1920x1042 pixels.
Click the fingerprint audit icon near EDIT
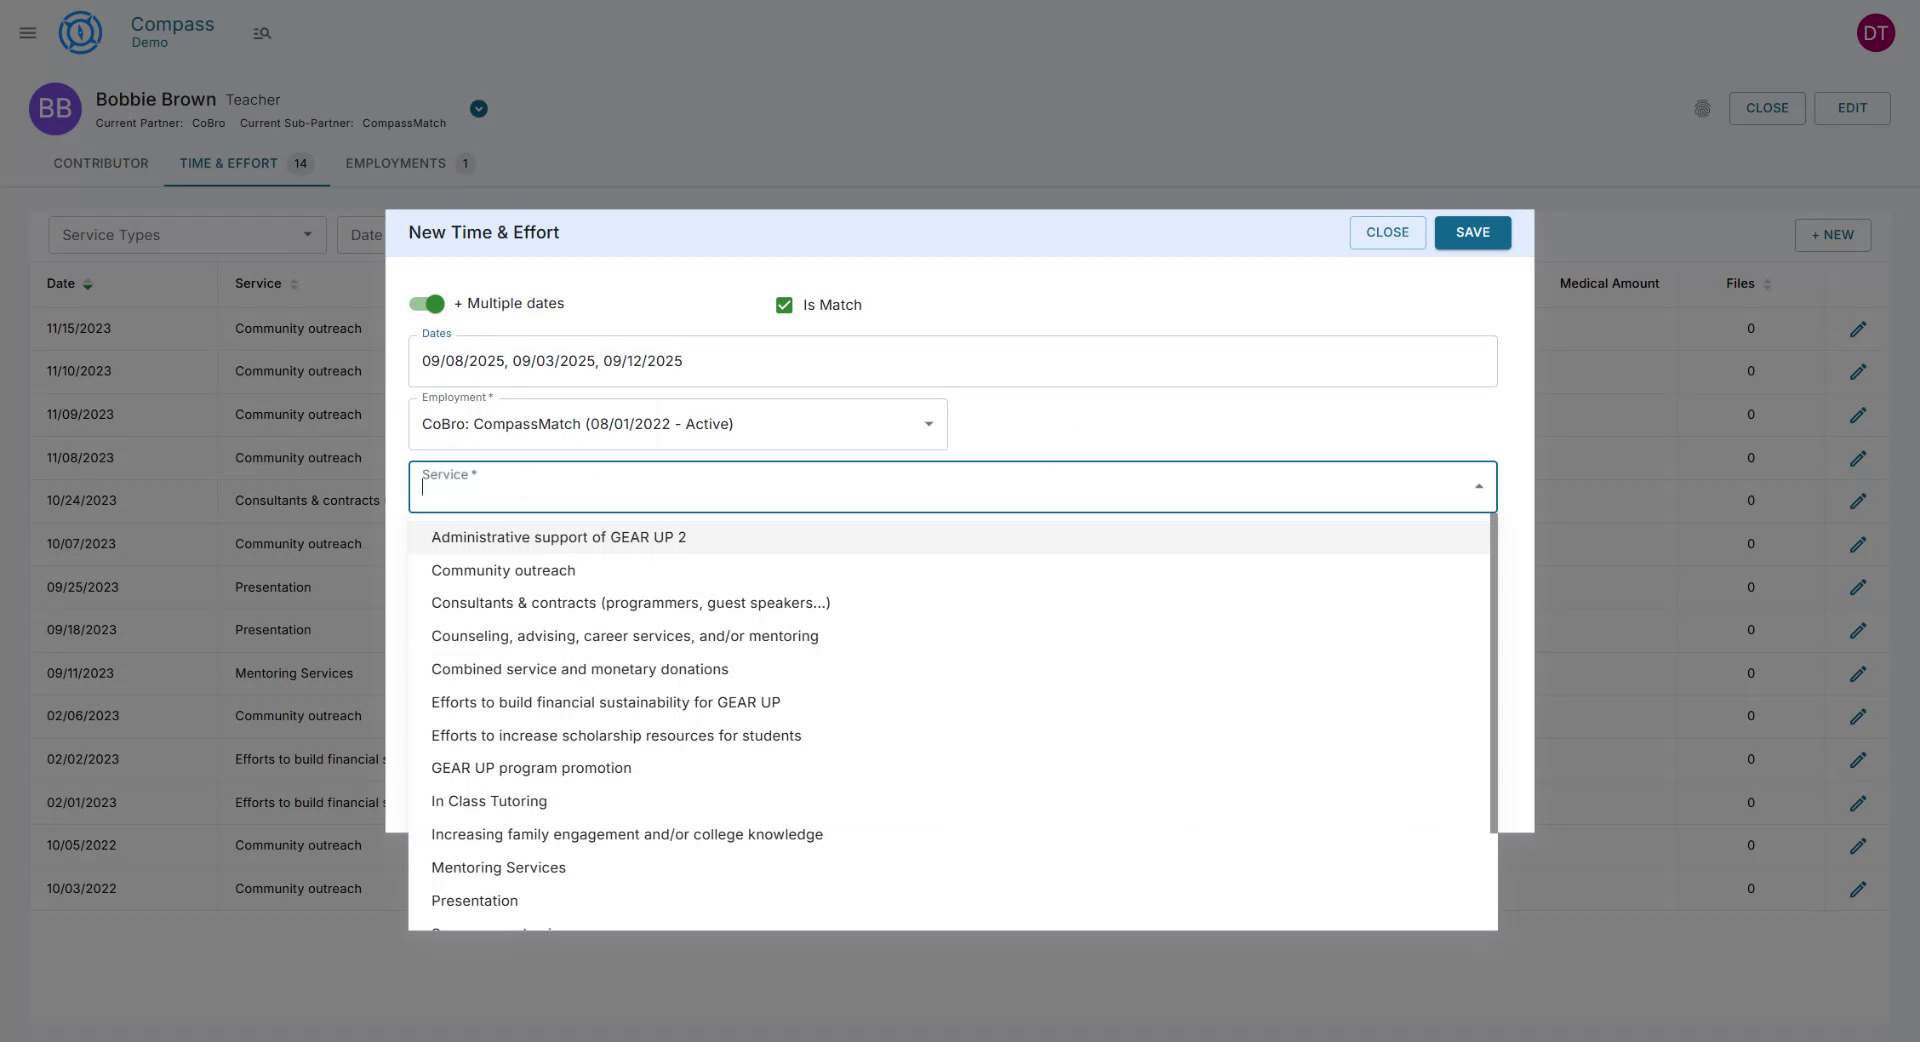click(x=1703, y=109)
